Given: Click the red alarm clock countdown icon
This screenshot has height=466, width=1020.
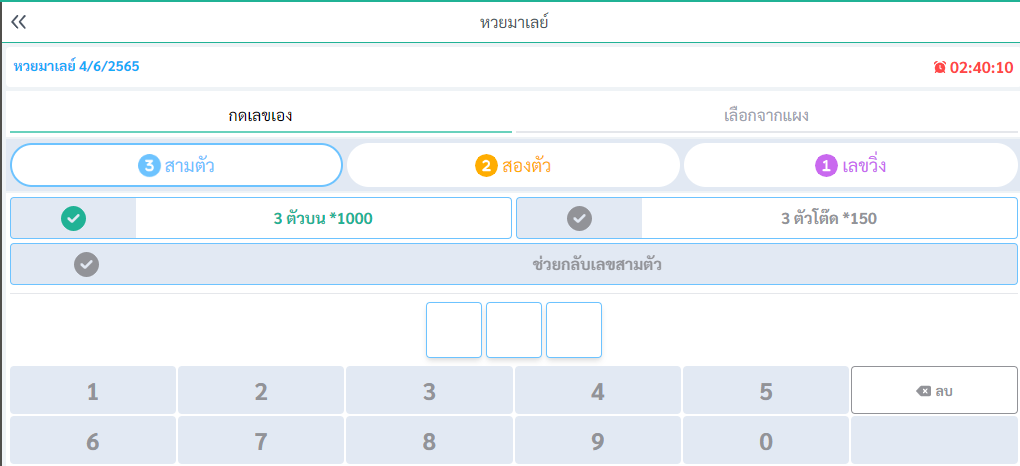Looking at the screenshot, I should [939, 68].
